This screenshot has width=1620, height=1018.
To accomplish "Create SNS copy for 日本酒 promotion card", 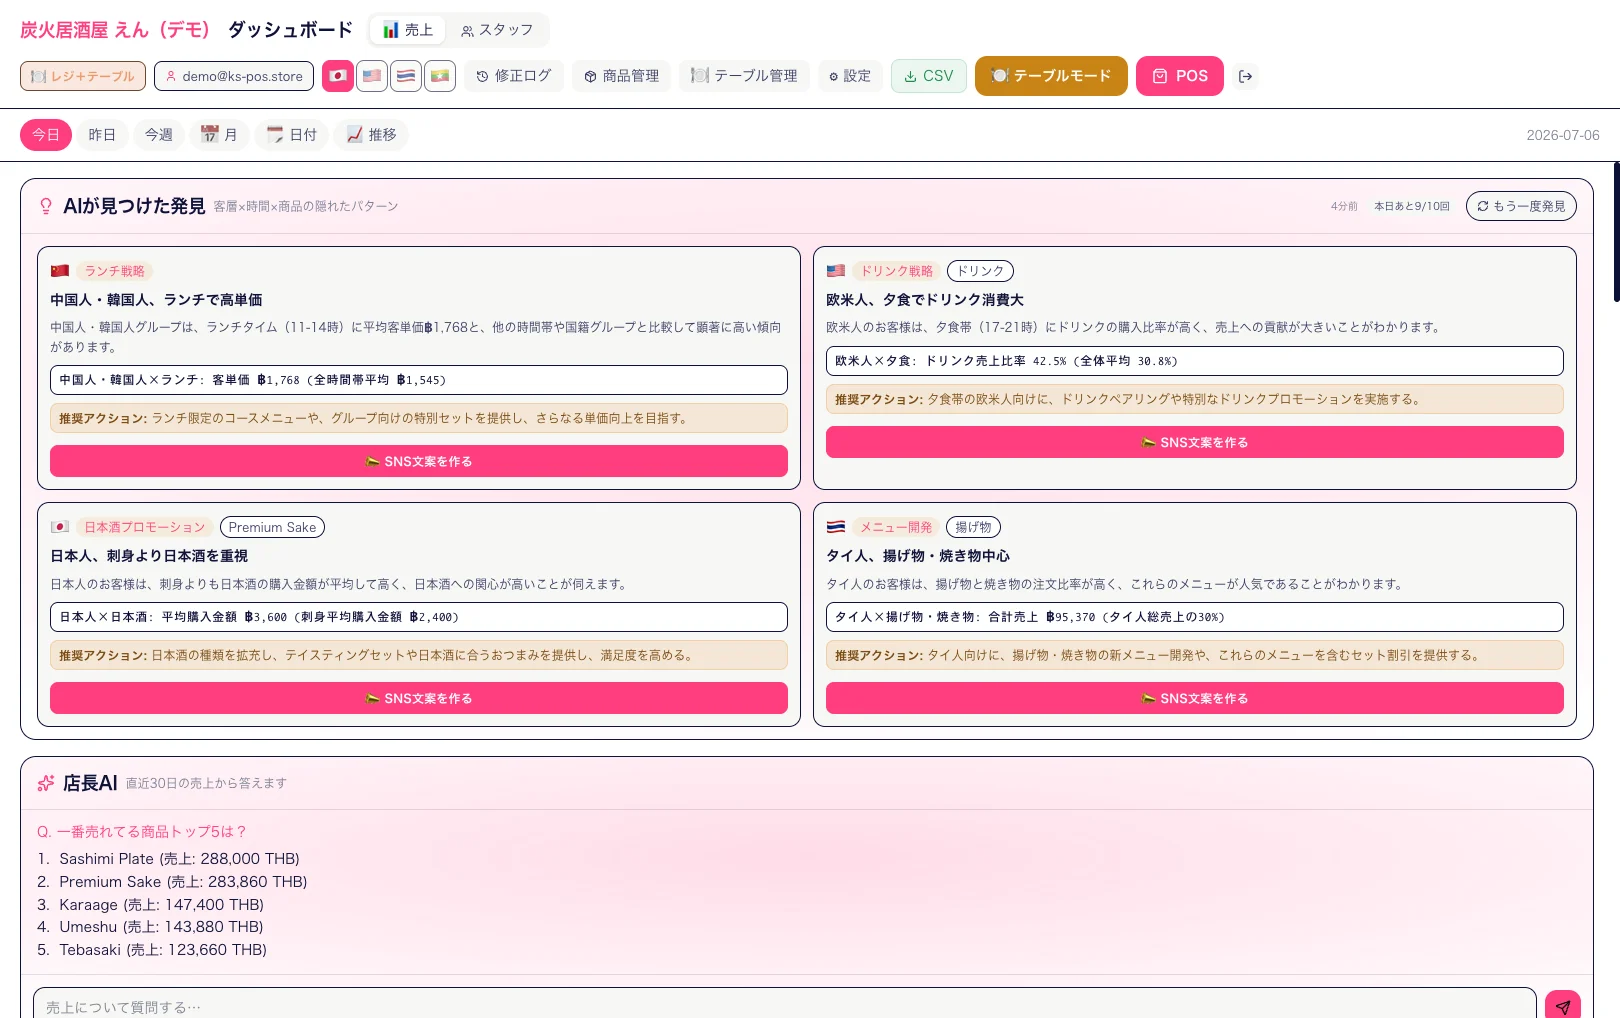I will click(x=419, y=698).
